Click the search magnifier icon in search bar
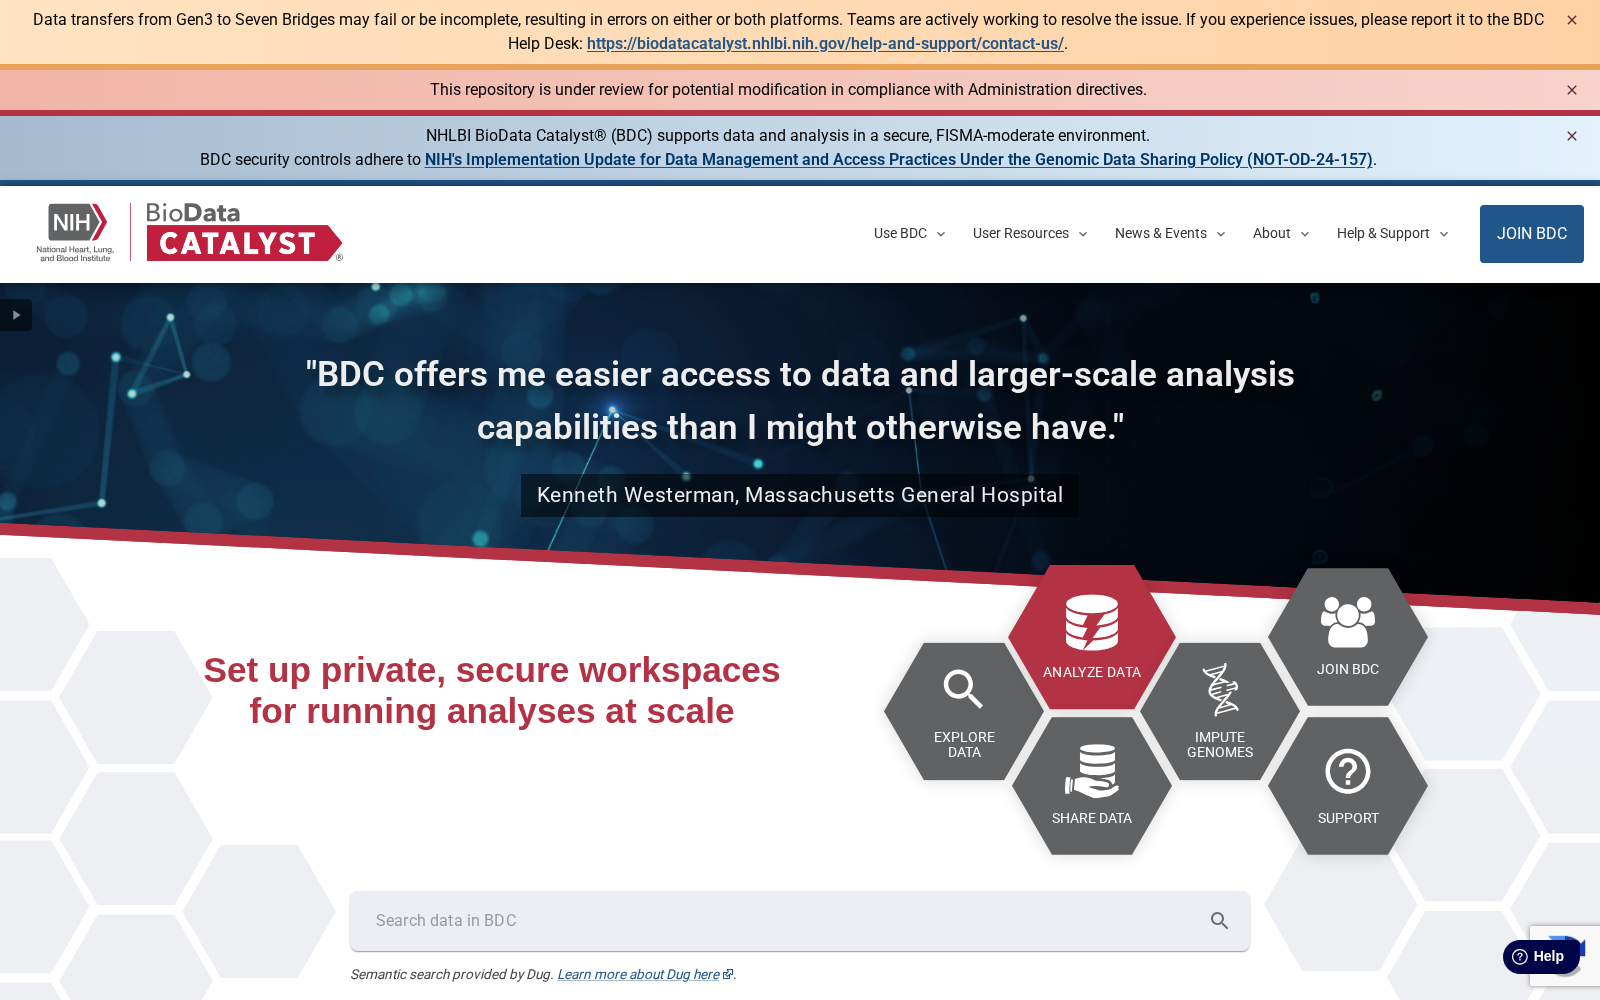 1219,921
